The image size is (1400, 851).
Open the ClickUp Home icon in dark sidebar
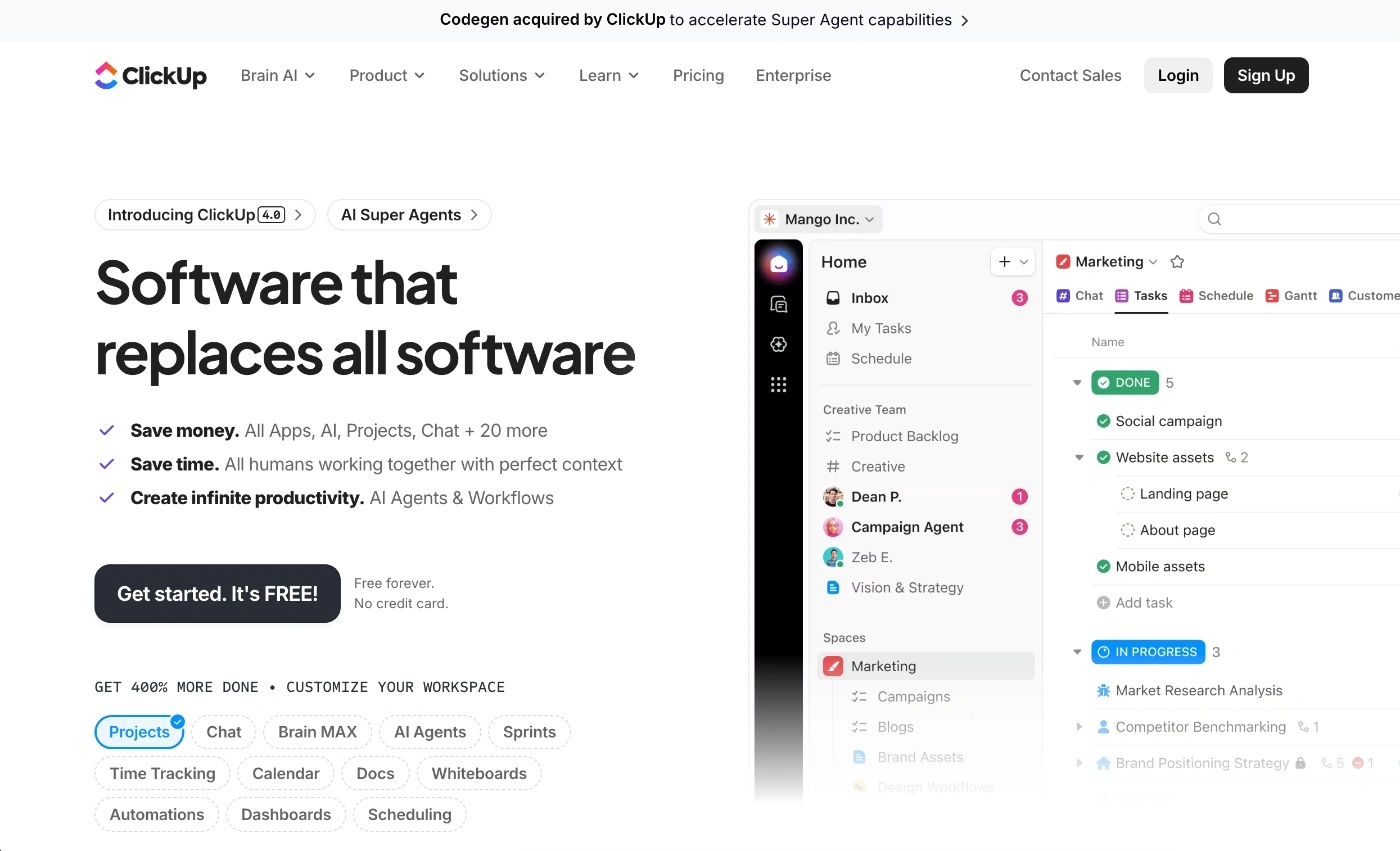[x=779, y=263]
